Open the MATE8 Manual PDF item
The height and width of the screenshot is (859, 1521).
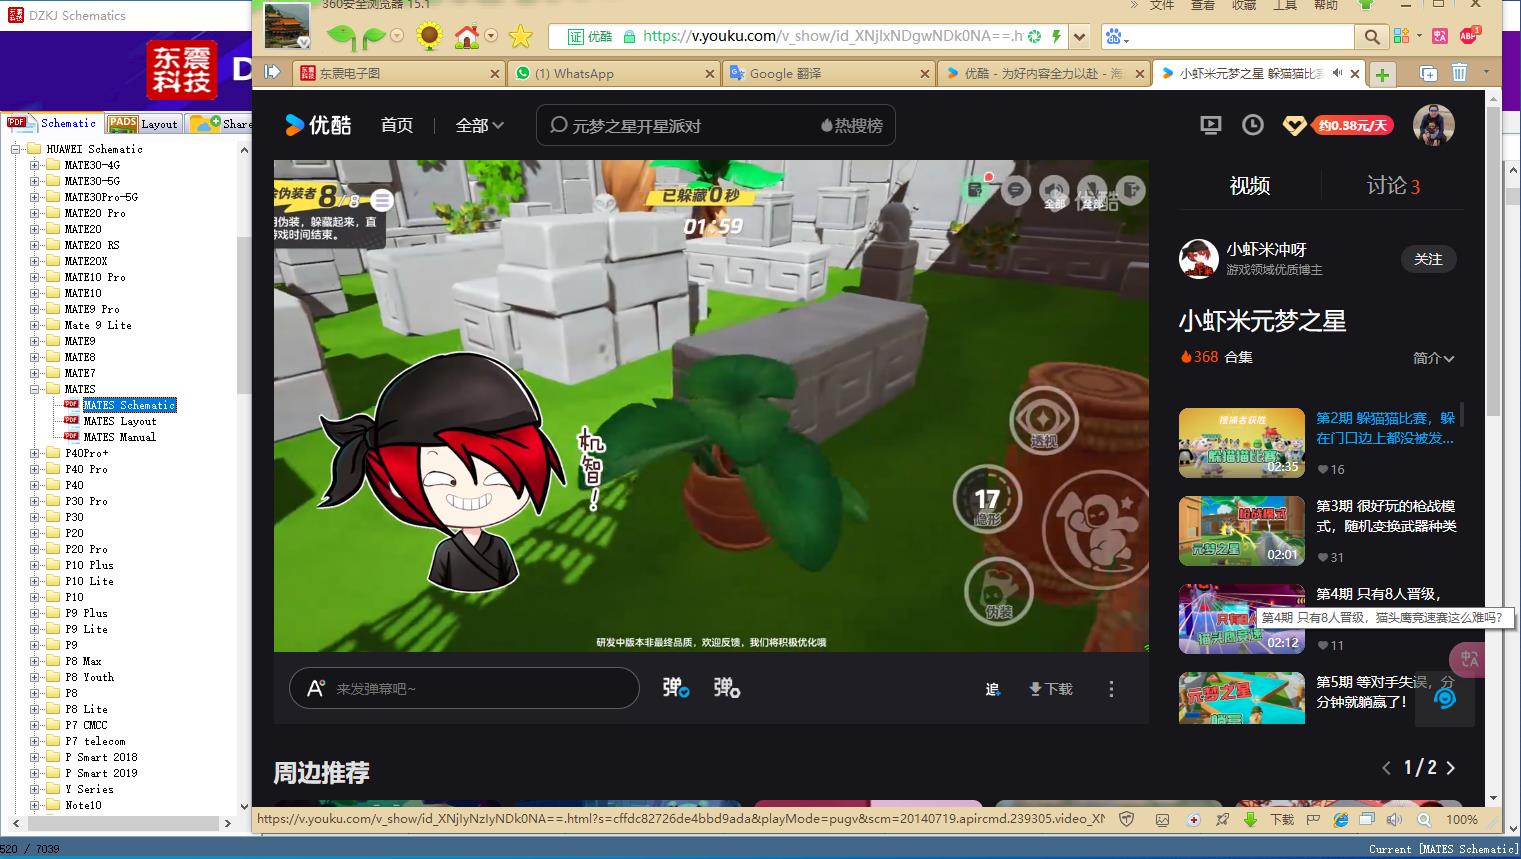tap(120, 437)
